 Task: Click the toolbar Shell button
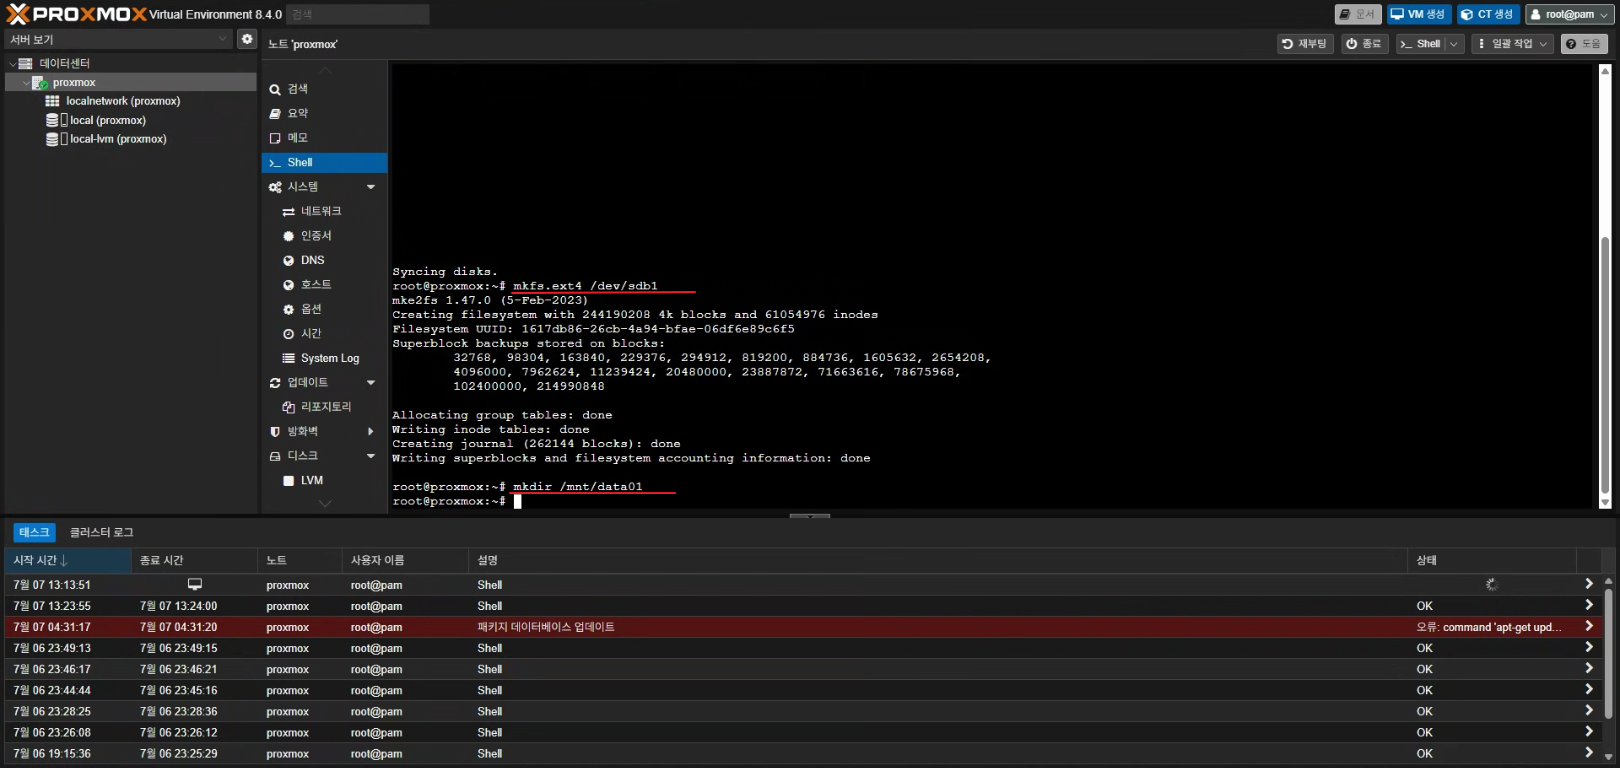(x=1420, y=44)
